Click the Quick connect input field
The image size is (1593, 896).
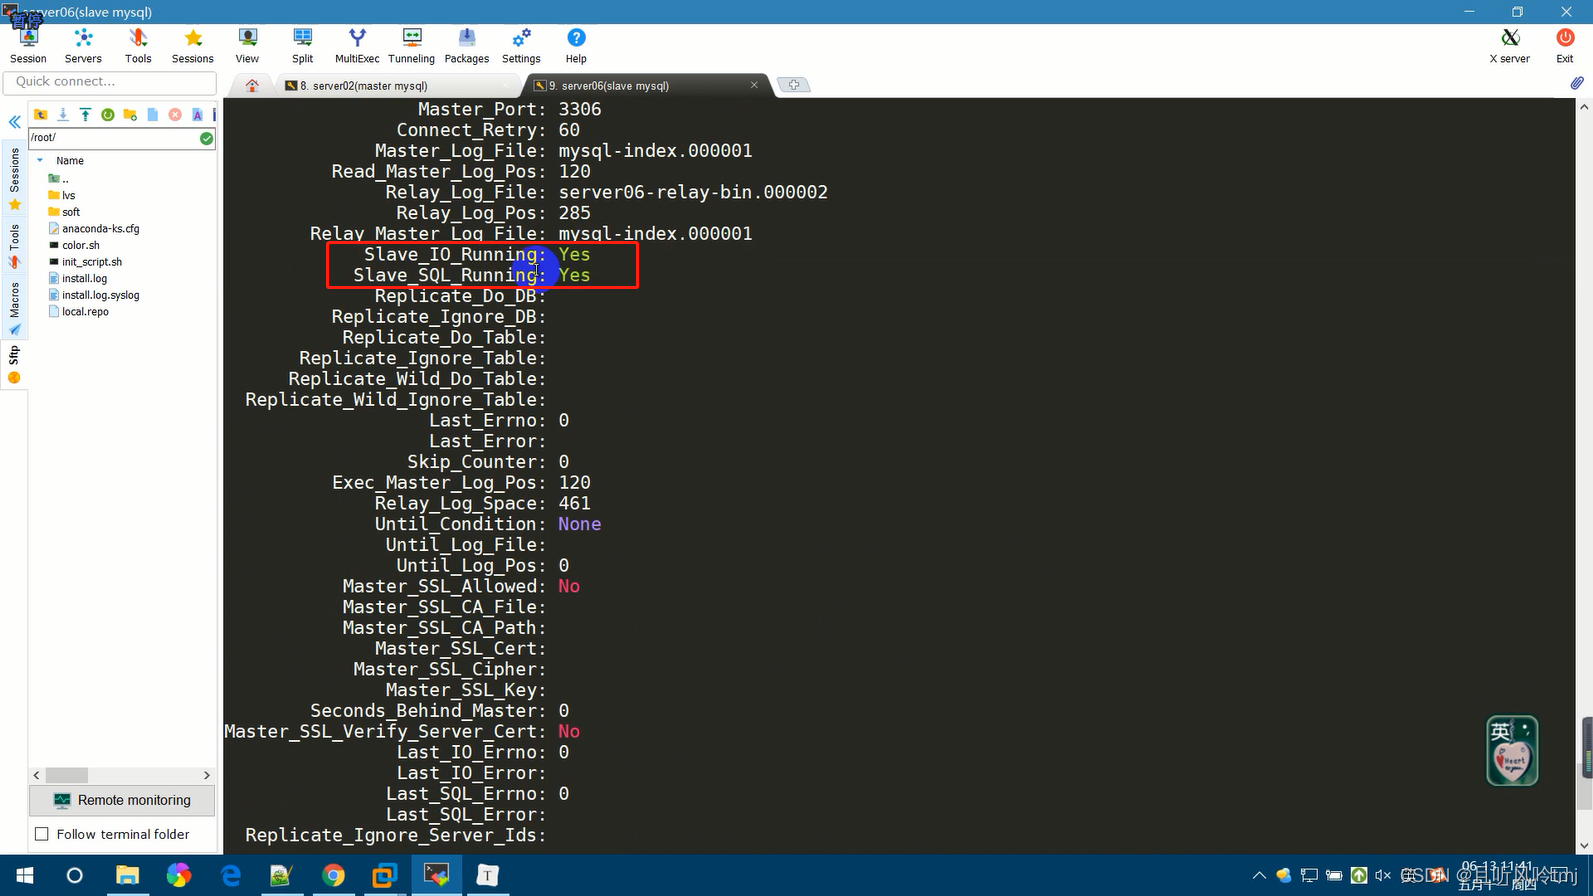point(110,82)
